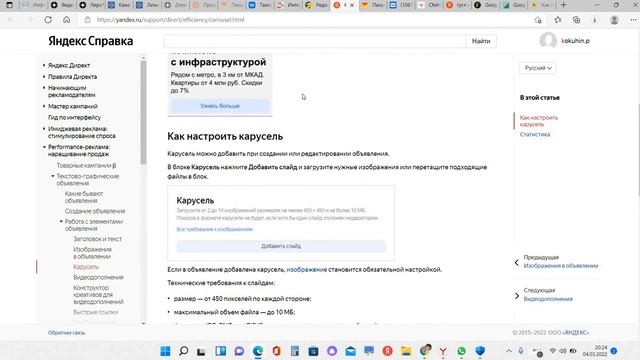Open File Explorer on the taskbar
Image resolution: width=640 pixels, height=360 pixels.
[x=406, y=351]
